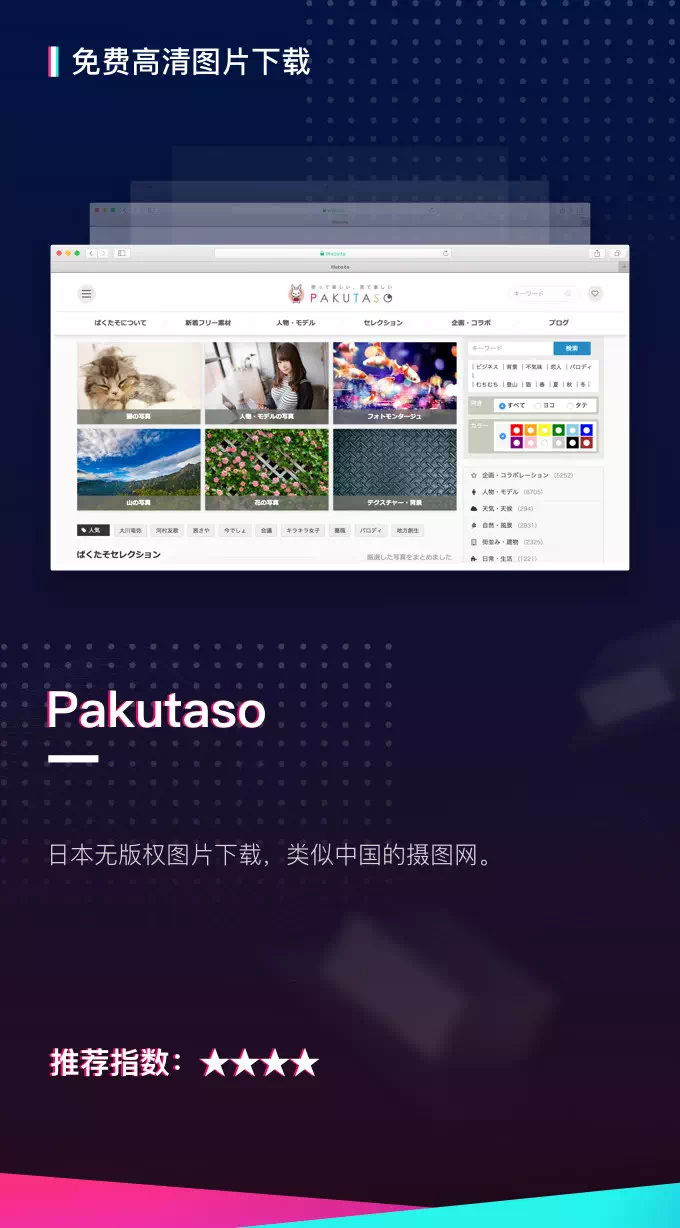This screenshot has height=1228, width=680.
Task: Open the セレクション navigation menu
Action: (383, 323)
